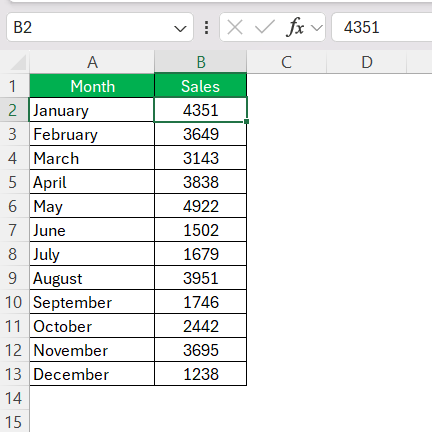Select column A header
432x432 pixels.
pos(92,62)
